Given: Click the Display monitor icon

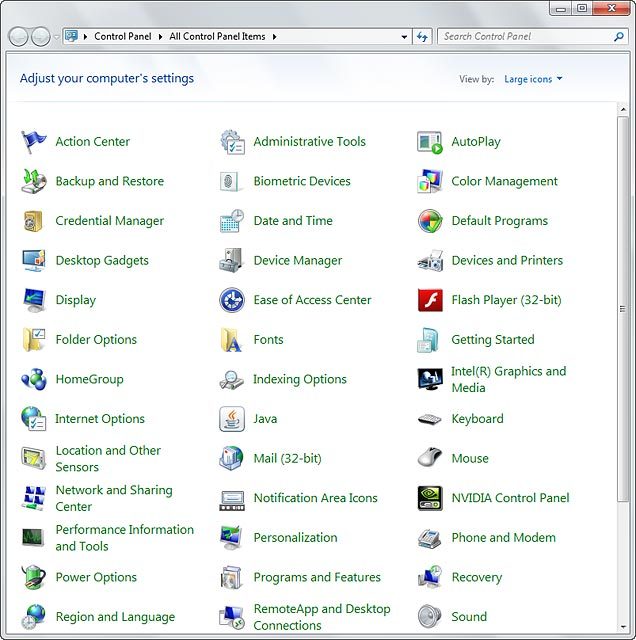Looking at the screenshot, I should (34, 300).
